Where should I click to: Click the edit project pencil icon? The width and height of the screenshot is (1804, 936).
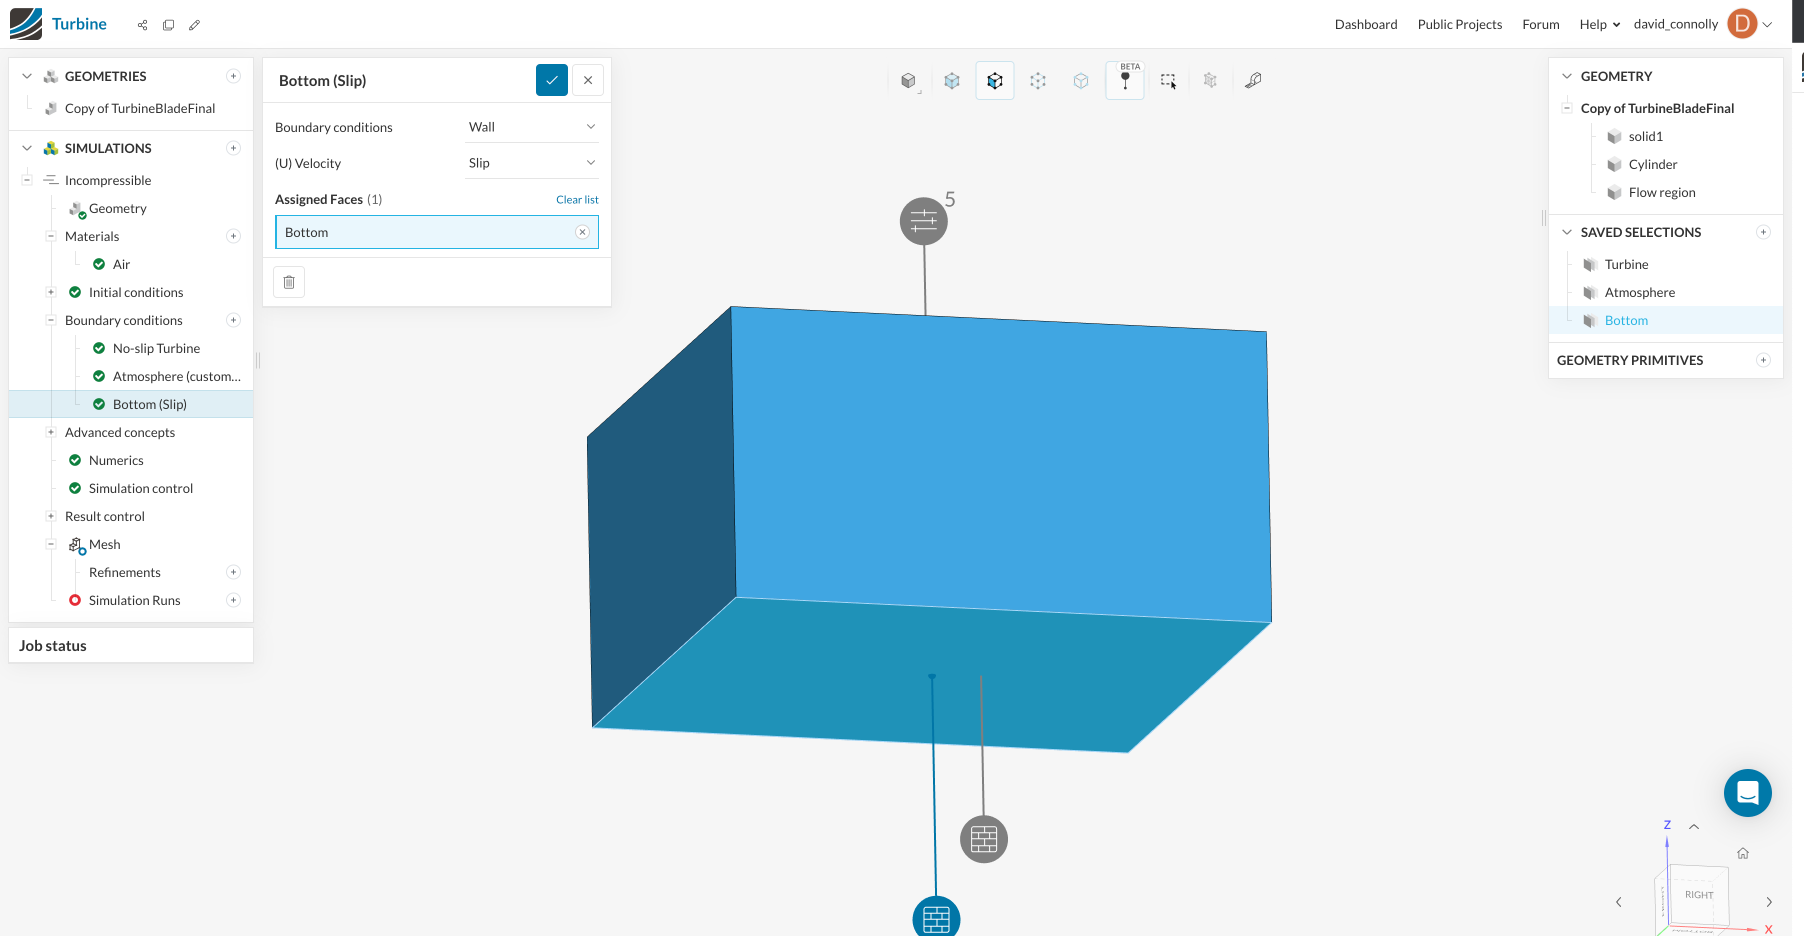point(195,25)
